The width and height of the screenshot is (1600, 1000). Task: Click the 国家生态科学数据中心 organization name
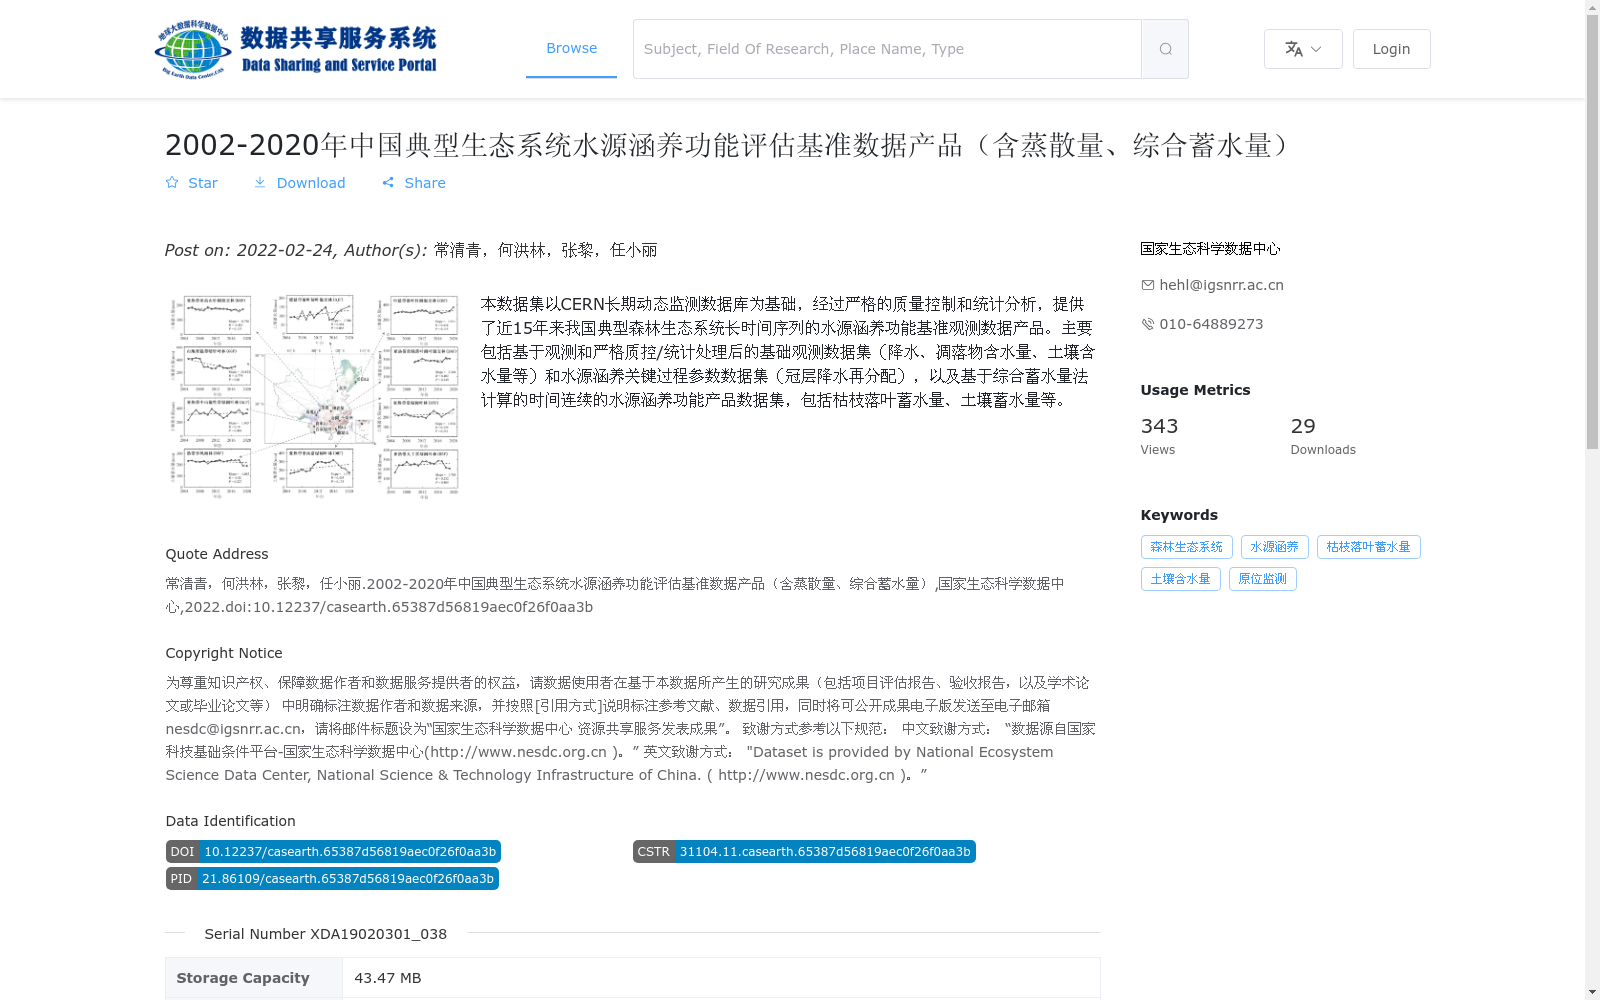(x=1210, y=249)
